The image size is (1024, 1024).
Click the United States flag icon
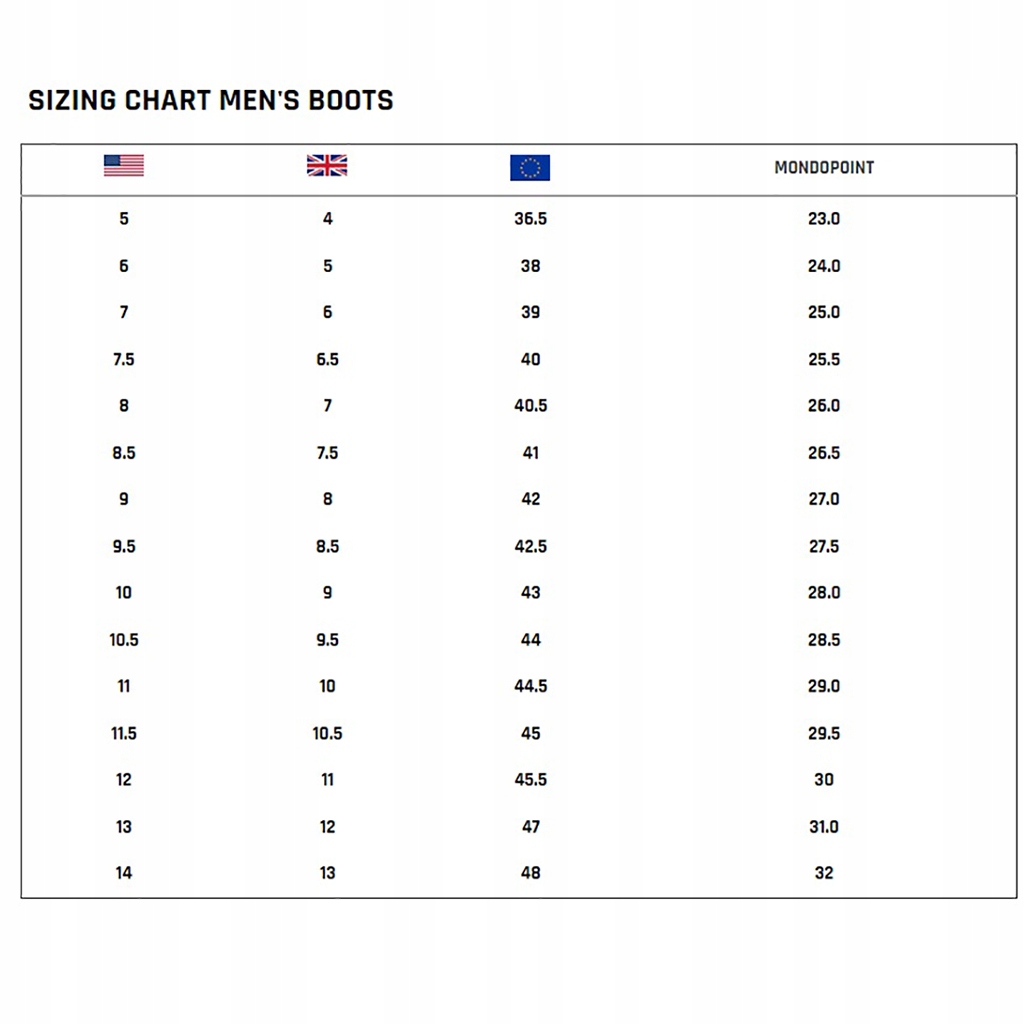124,165
